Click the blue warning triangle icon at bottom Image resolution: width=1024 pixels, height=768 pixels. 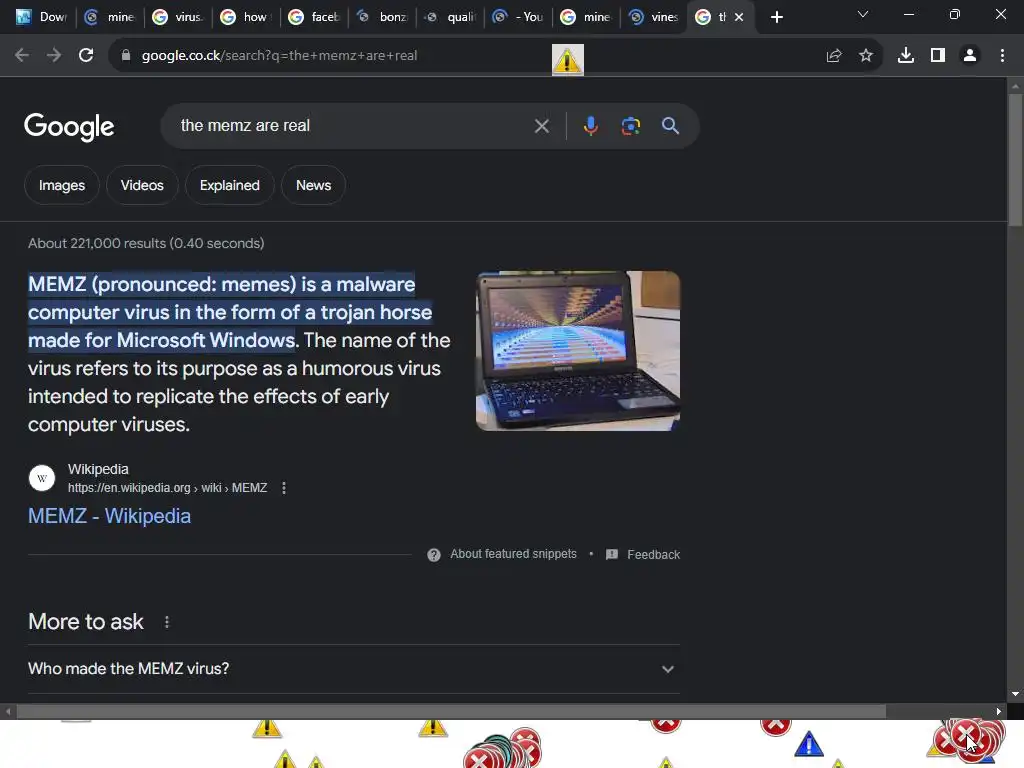point(808,744)
